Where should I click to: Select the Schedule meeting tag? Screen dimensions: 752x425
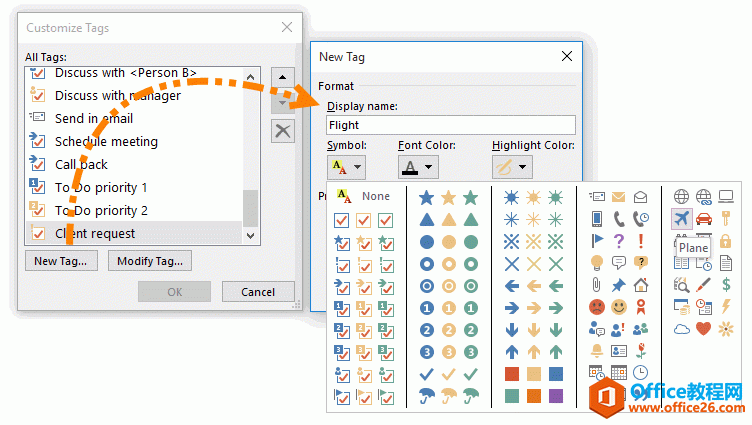[105, 141]
